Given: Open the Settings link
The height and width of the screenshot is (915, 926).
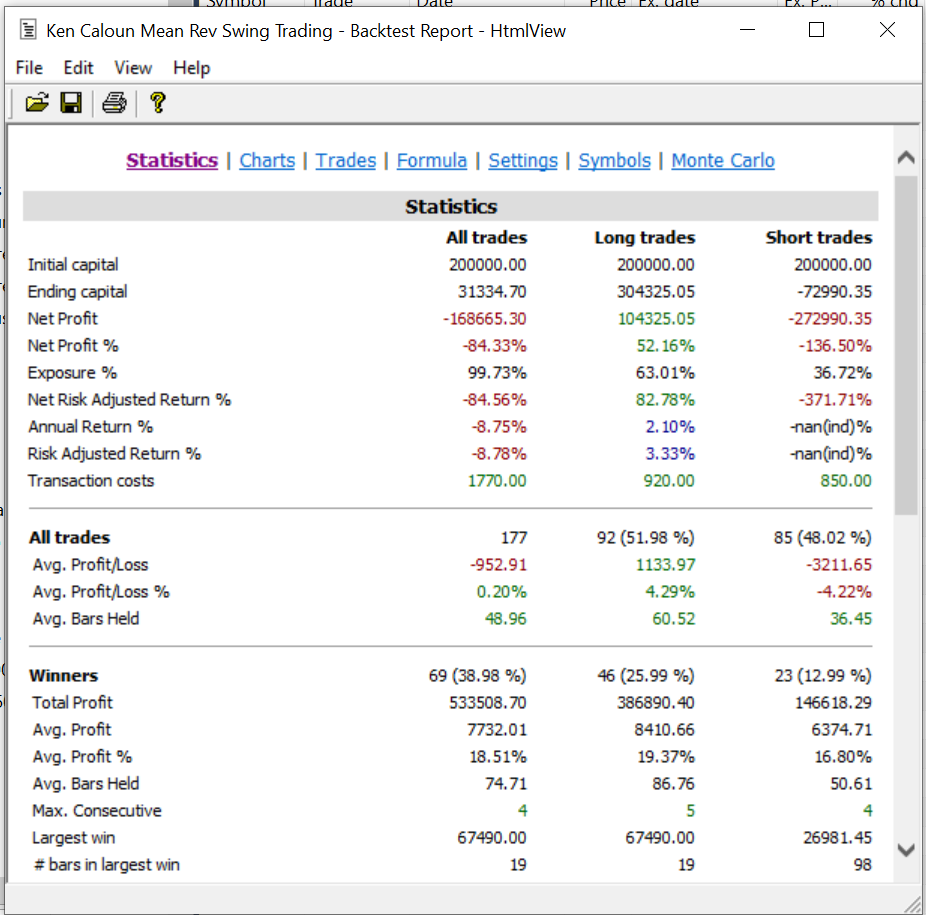Looking at the screenshot, I should [523, 161].
